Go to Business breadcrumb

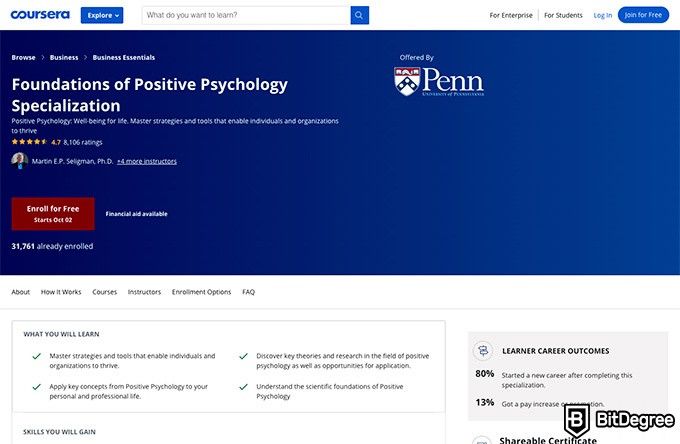pyautogui.click(x=64, y=57)
